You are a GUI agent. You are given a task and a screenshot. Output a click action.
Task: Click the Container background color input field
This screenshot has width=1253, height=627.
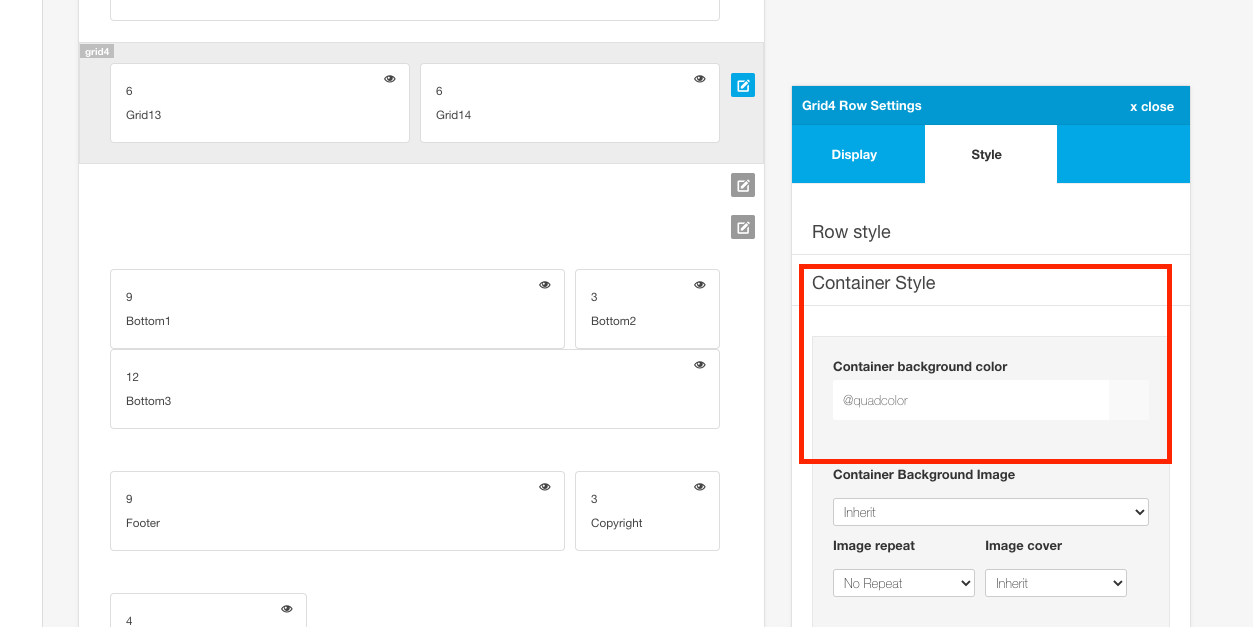click(x=970, y=400)
